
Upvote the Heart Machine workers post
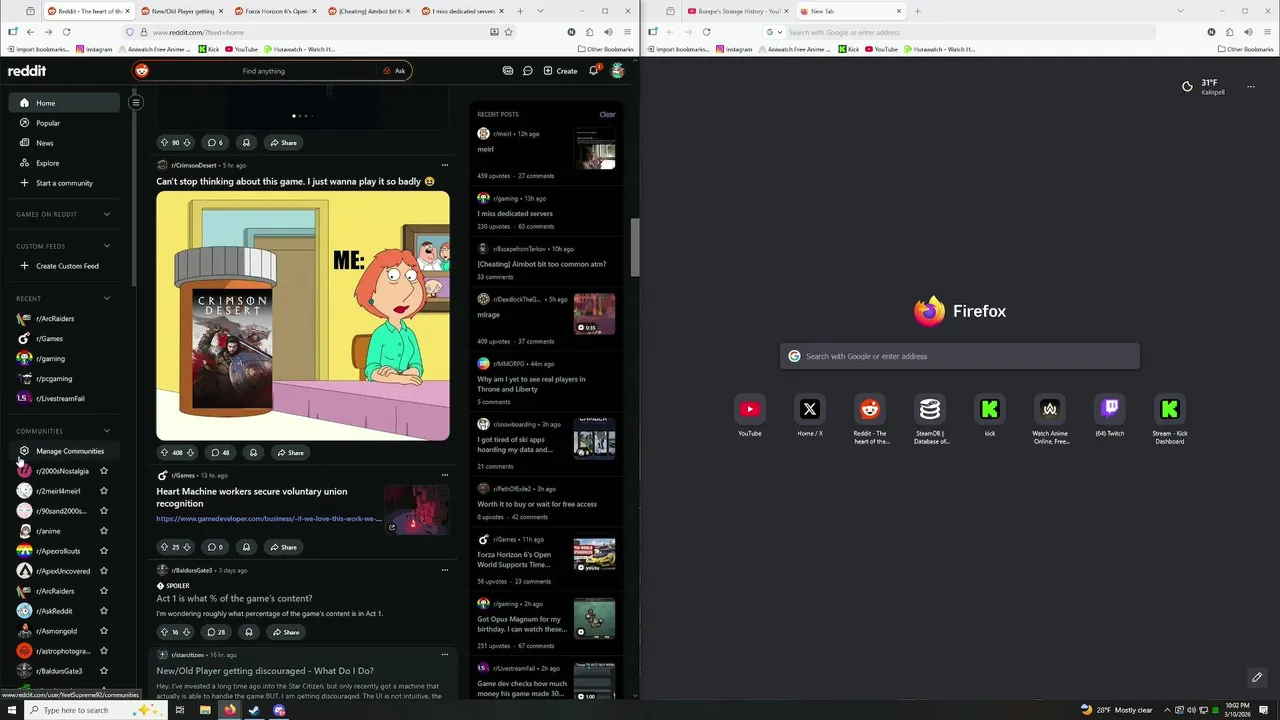(164, 547)
